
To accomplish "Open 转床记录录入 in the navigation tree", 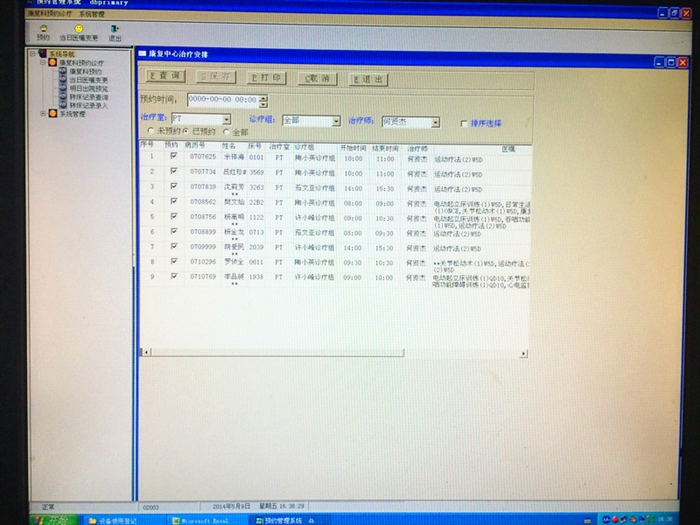I will point(88,105).
